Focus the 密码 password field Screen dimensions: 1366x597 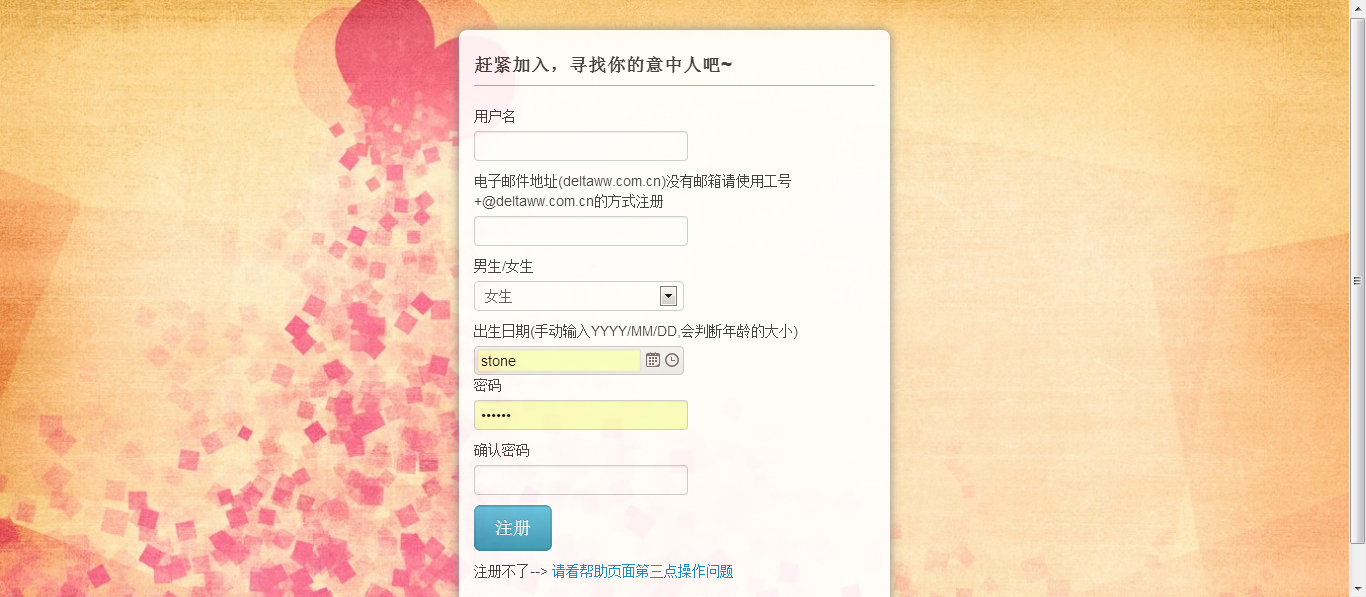(x=581, y=415)
